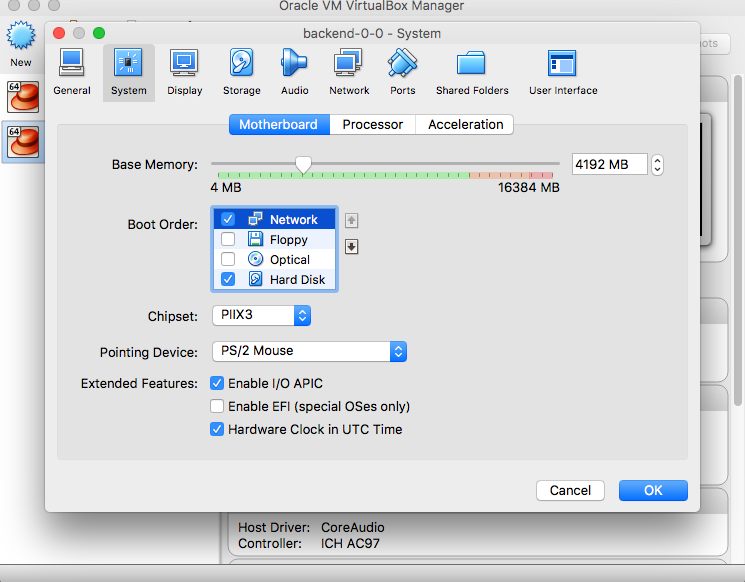Open Shared Folders settings
Viewport: 745px width, 582px height.
coord(472,72)
